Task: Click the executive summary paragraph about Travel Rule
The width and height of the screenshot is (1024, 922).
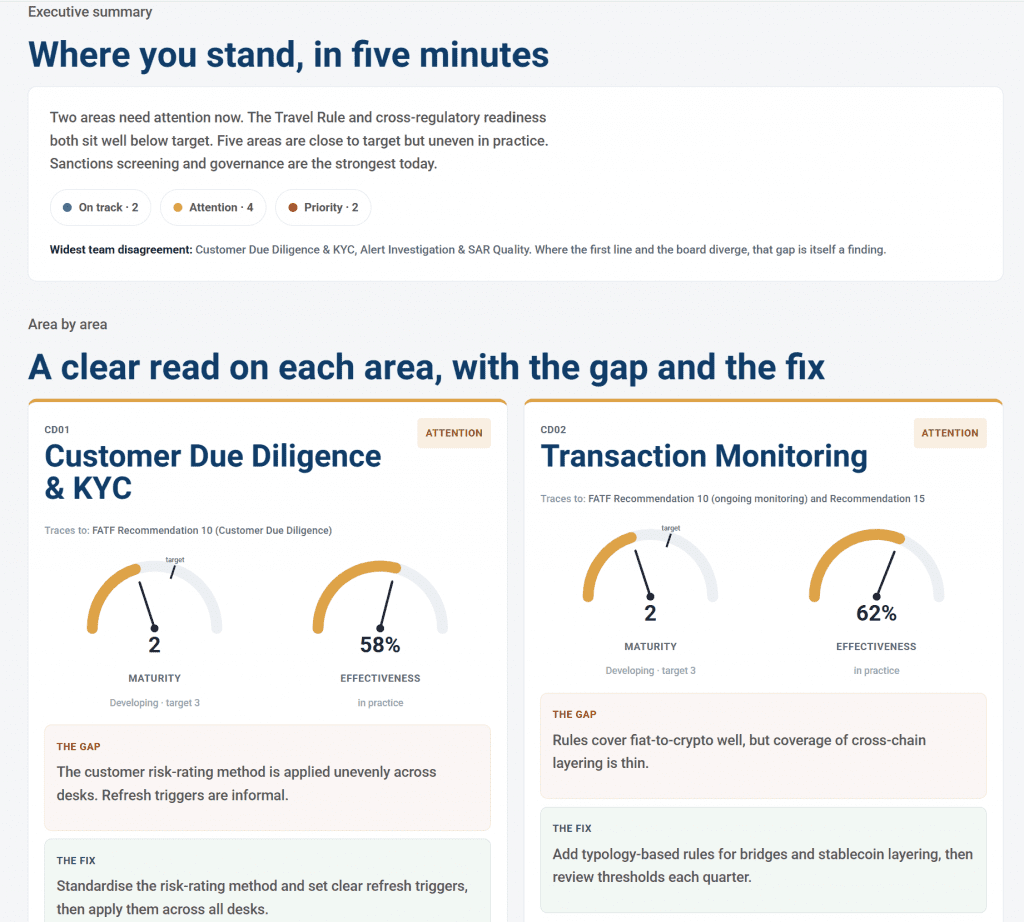Action: [299, 140]
